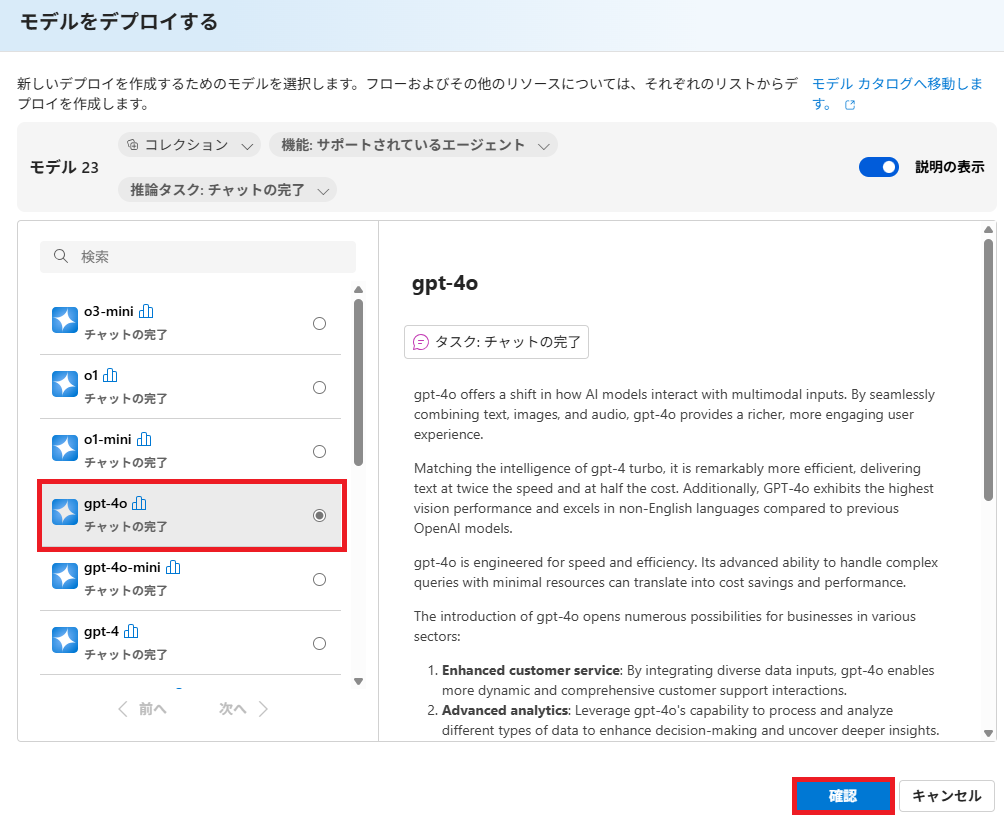Click the o1-mini model sparkle icon
The image size is (1004, 820).
(x=65, y=448)
